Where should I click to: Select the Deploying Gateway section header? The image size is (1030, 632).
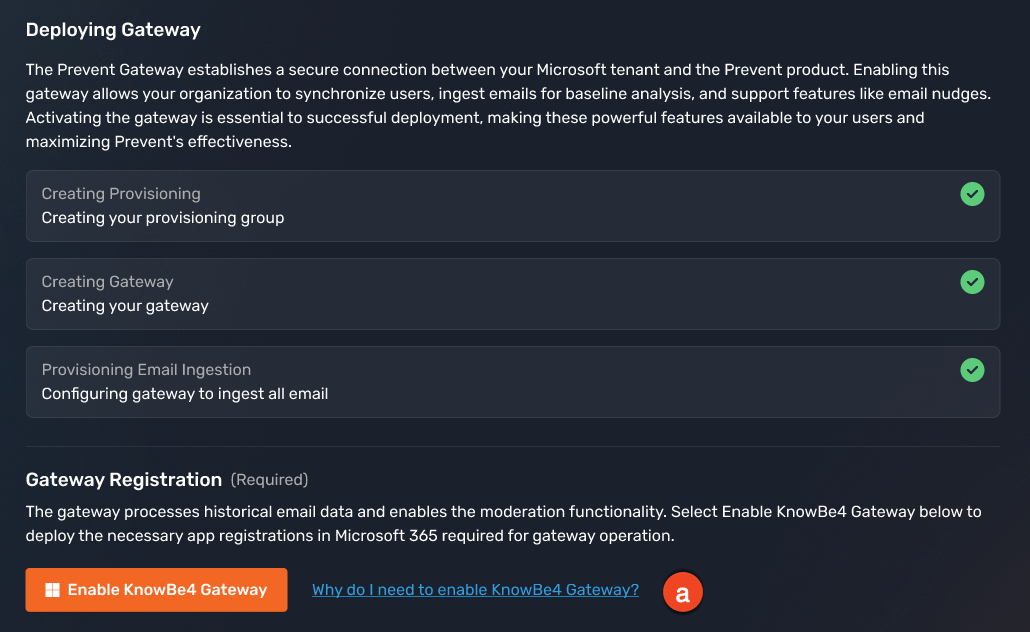113,30
